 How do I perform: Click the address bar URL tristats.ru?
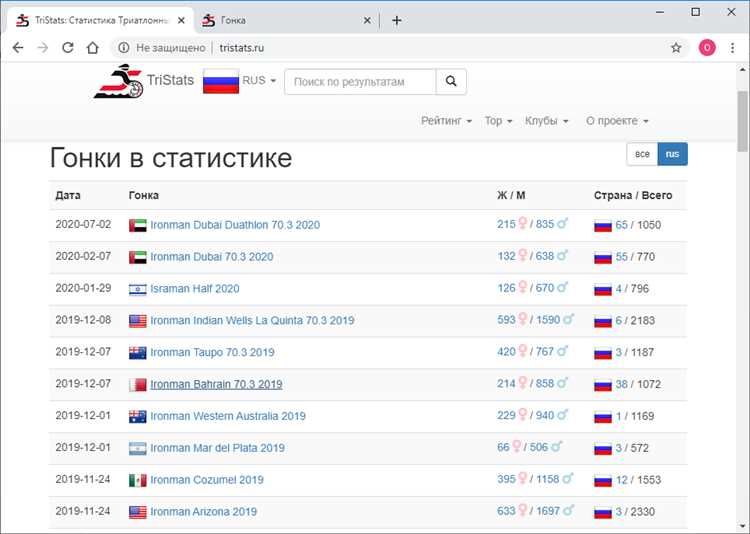pyautogui.click(x=242, y=48)
